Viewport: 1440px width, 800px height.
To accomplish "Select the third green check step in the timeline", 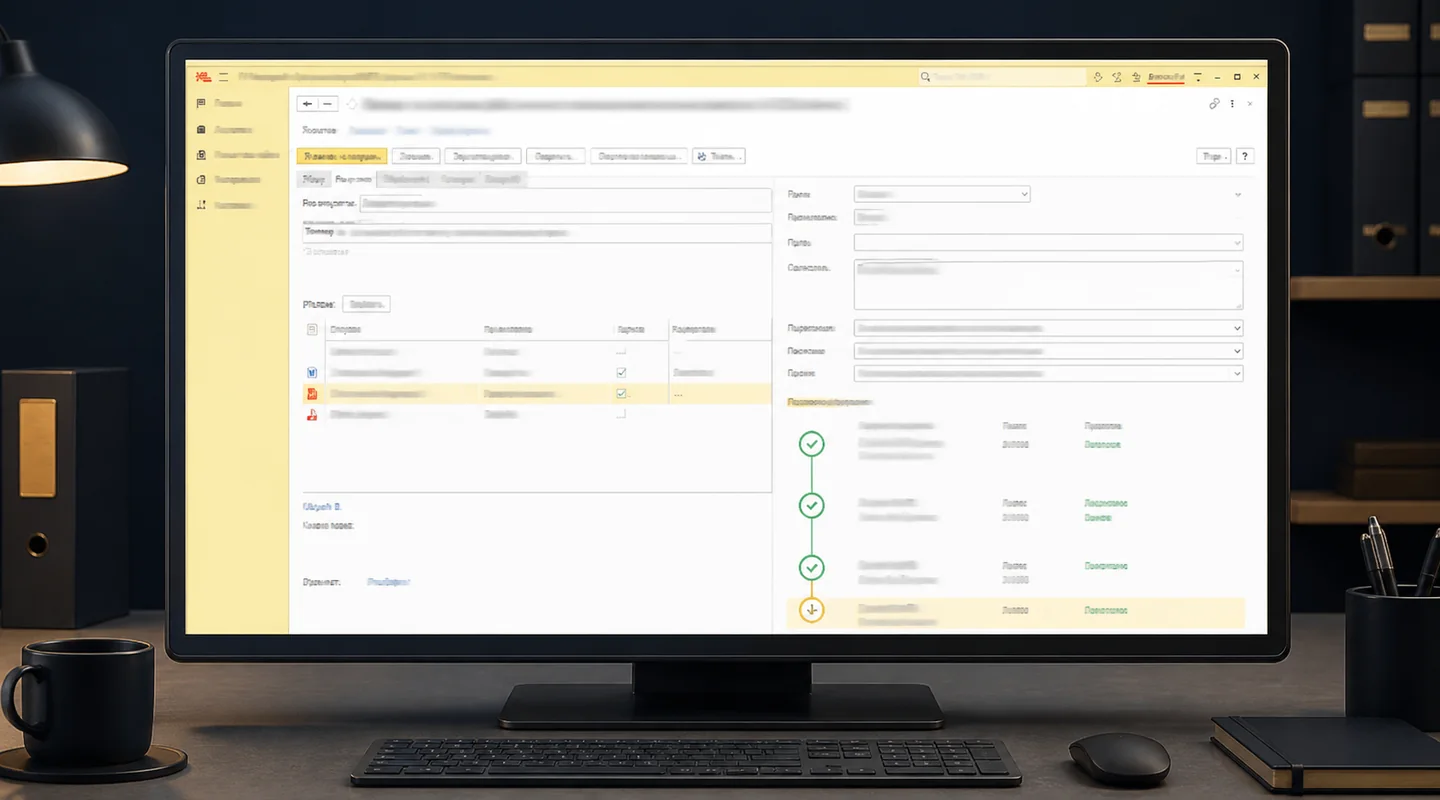I will point(812,568).
